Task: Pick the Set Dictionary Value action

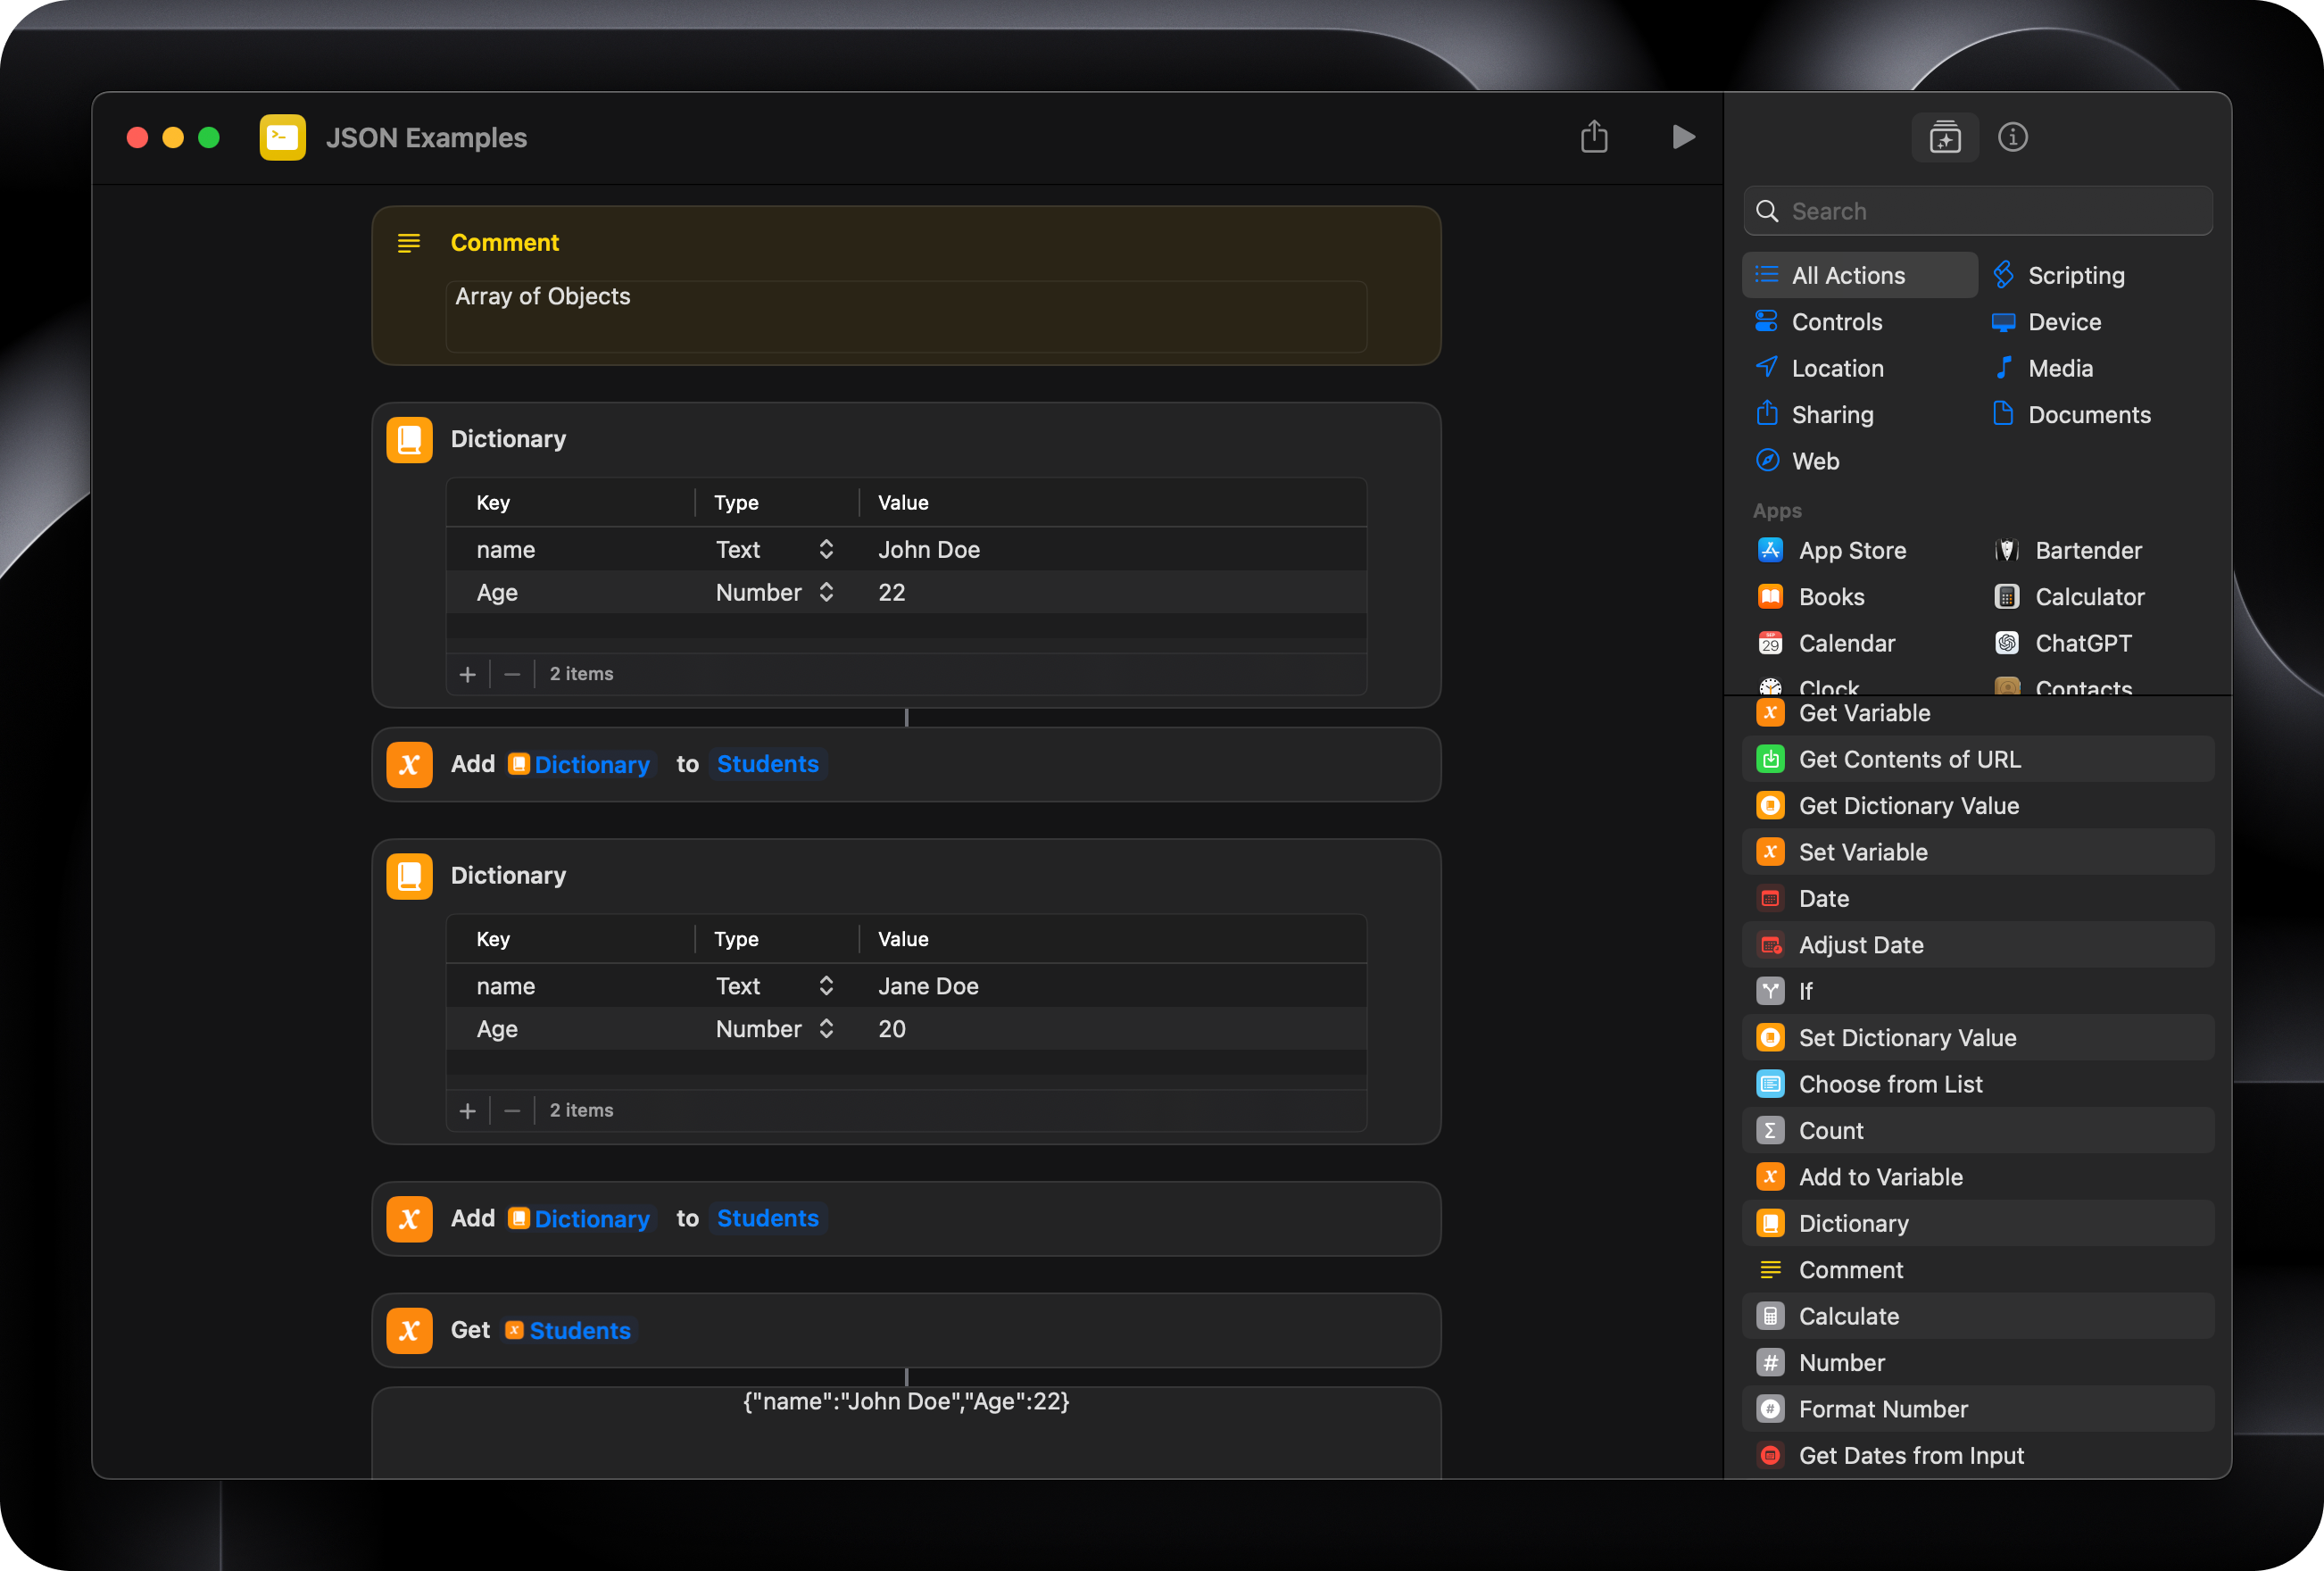Action: click(1907, 1038)
